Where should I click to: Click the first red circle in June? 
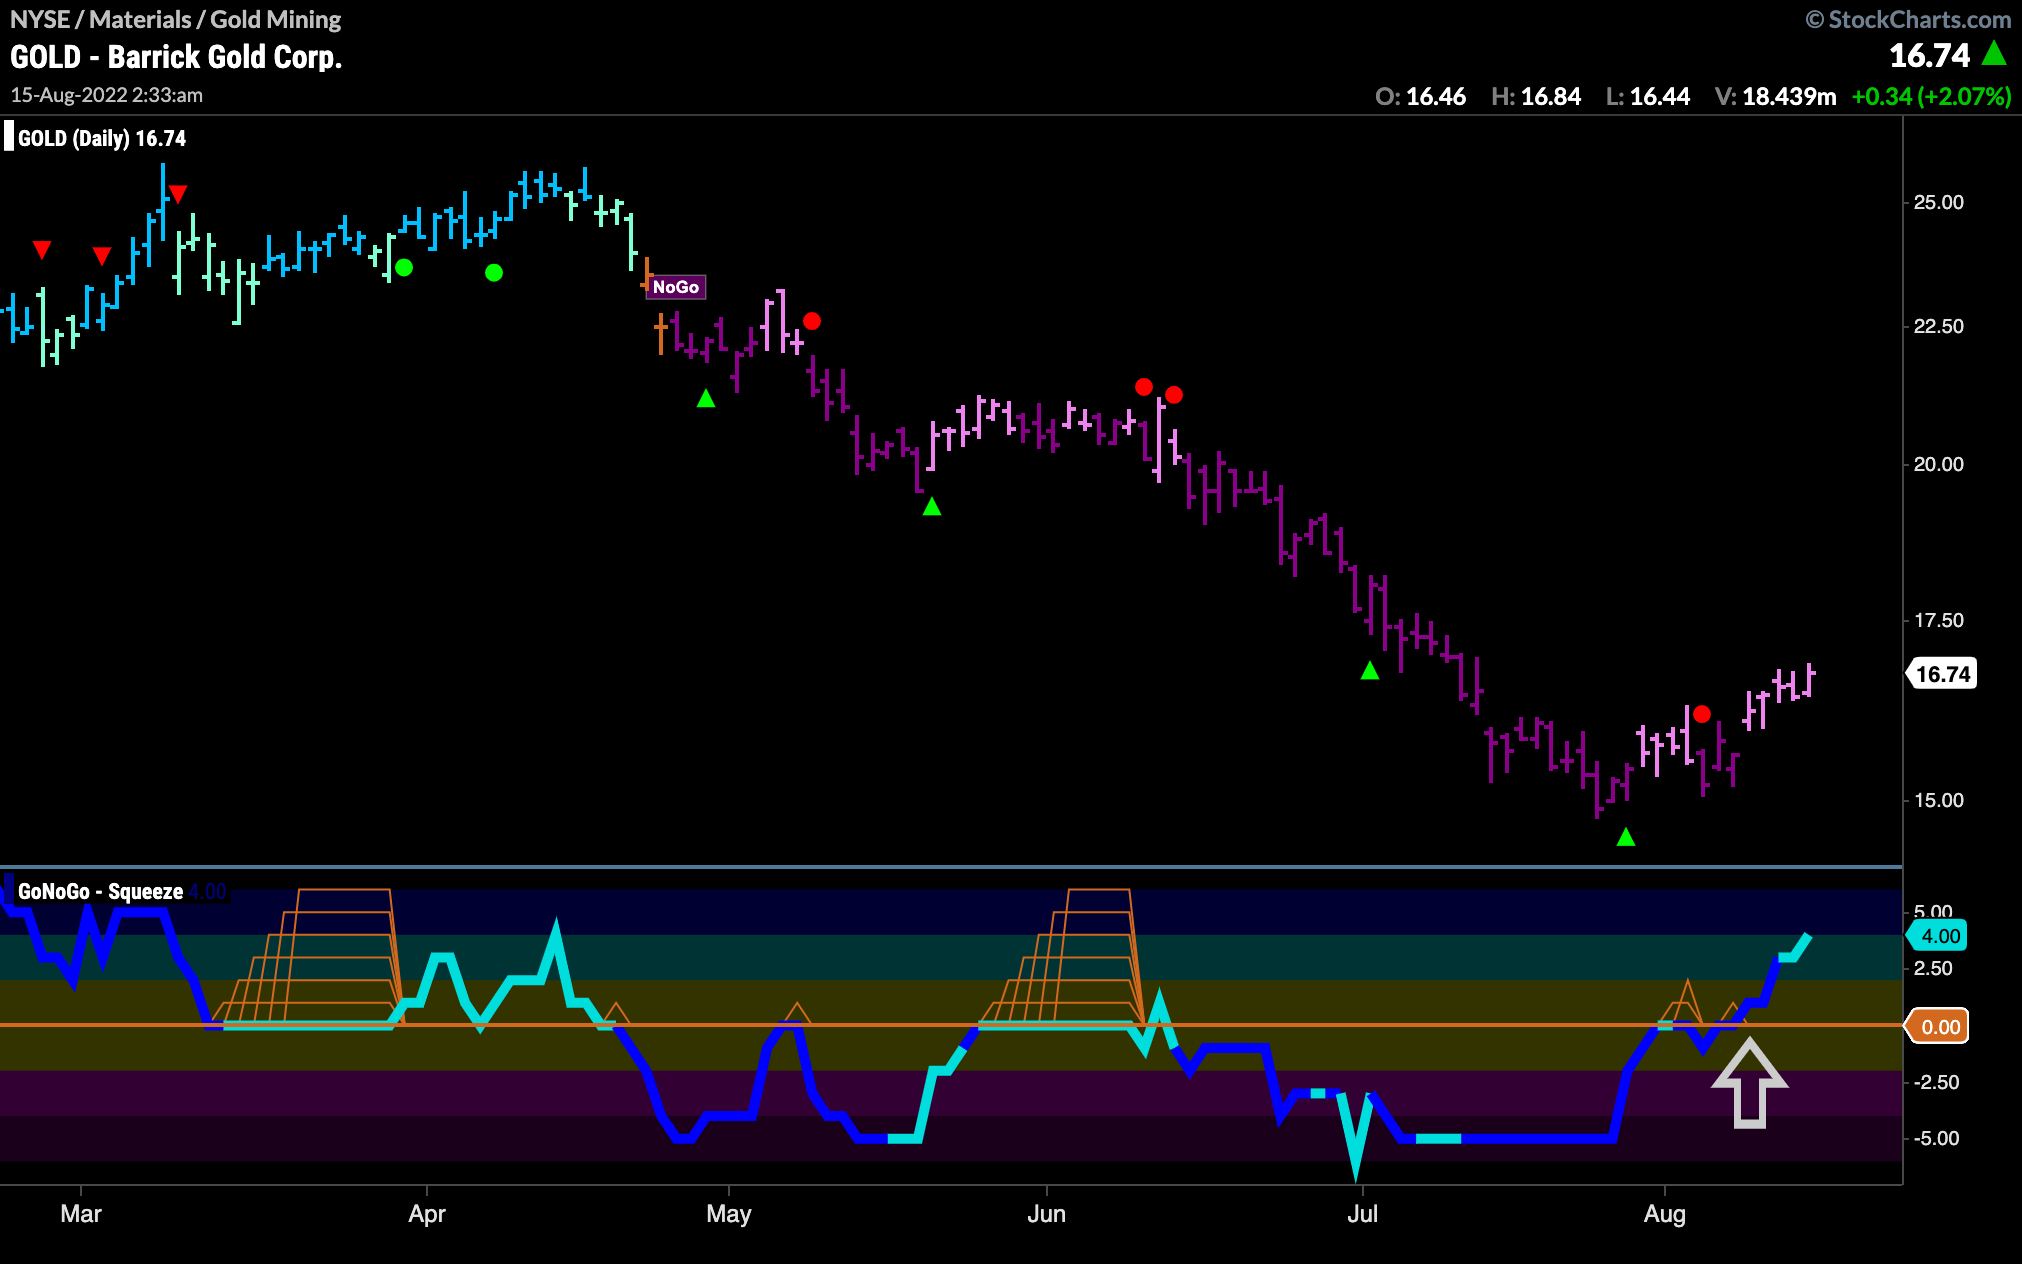(1144, 387)
